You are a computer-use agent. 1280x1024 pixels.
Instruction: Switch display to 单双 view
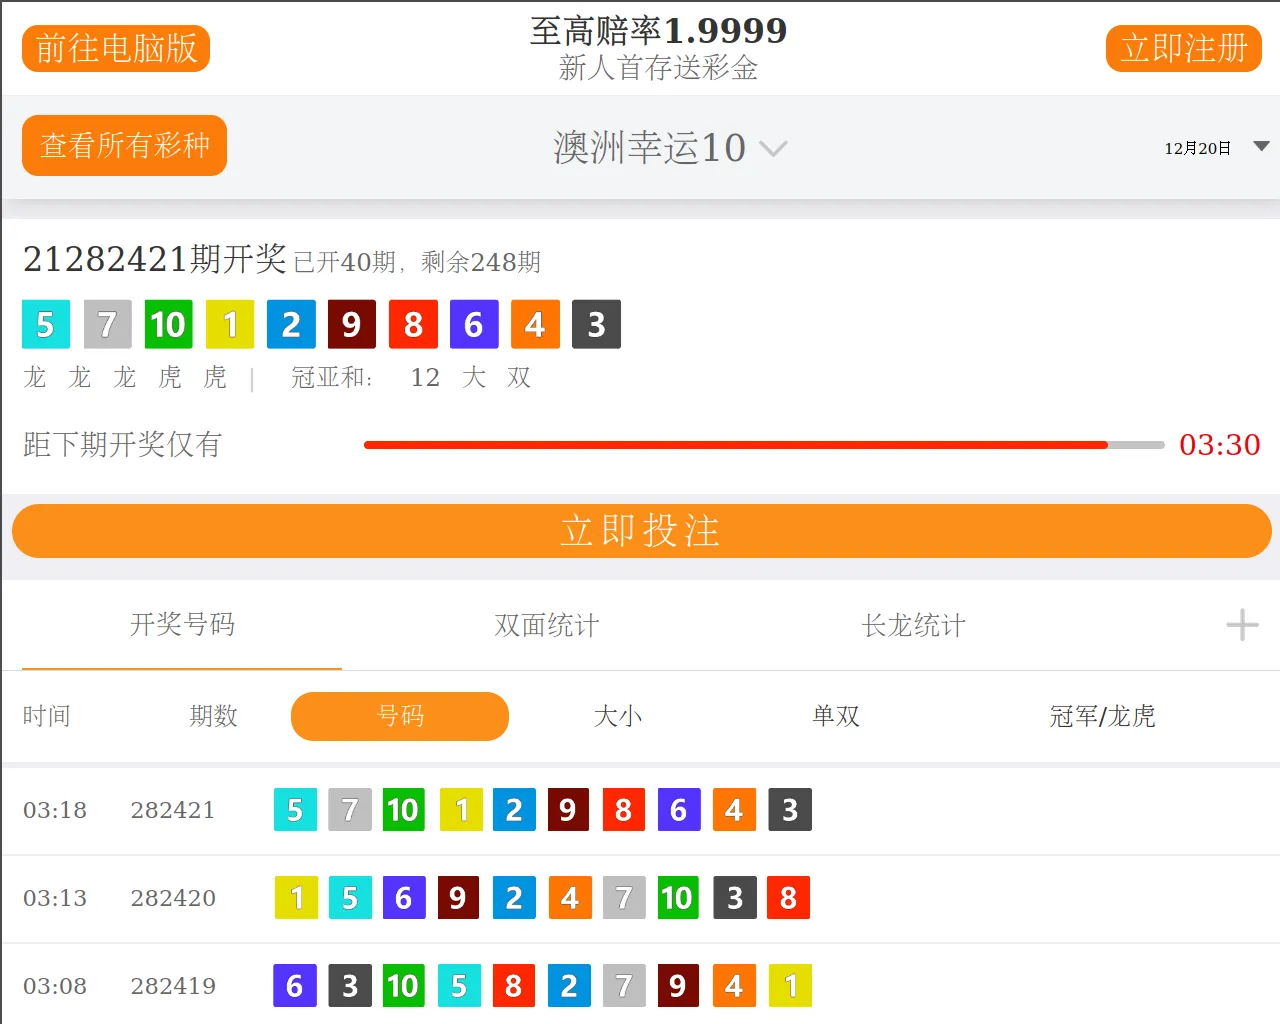pyautogui.click(x=836, y=716)
